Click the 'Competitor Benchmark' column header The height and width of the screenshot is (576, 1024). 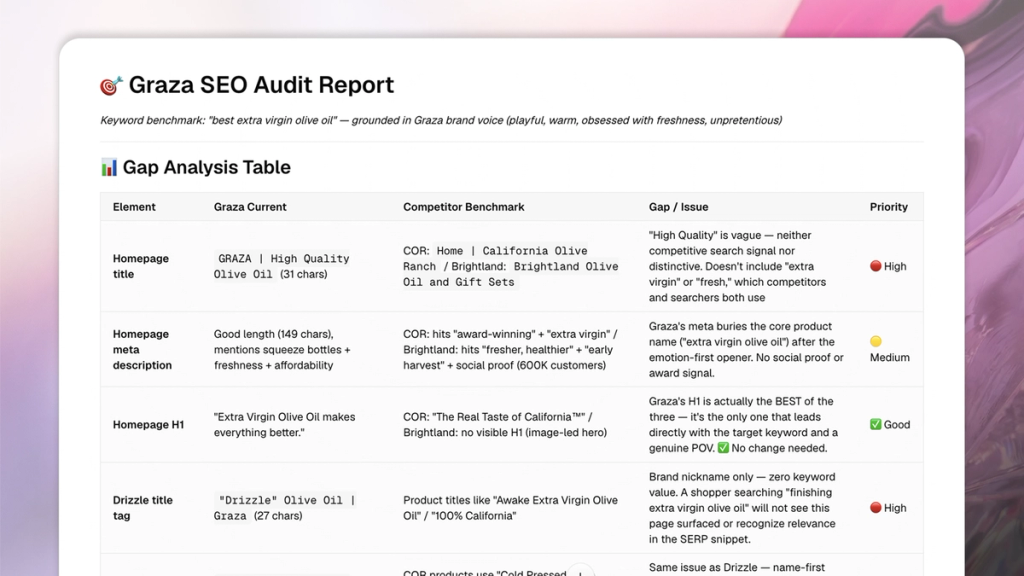point(464,207)
